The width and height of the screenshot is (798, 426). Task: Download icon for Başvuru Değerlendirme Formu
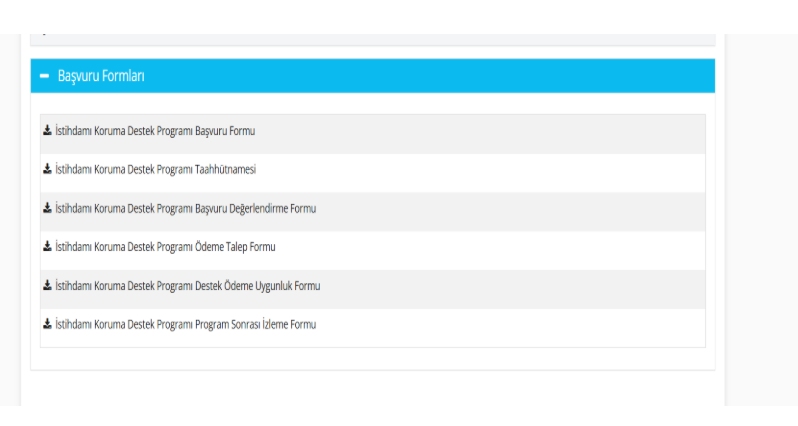pos(47,208)
